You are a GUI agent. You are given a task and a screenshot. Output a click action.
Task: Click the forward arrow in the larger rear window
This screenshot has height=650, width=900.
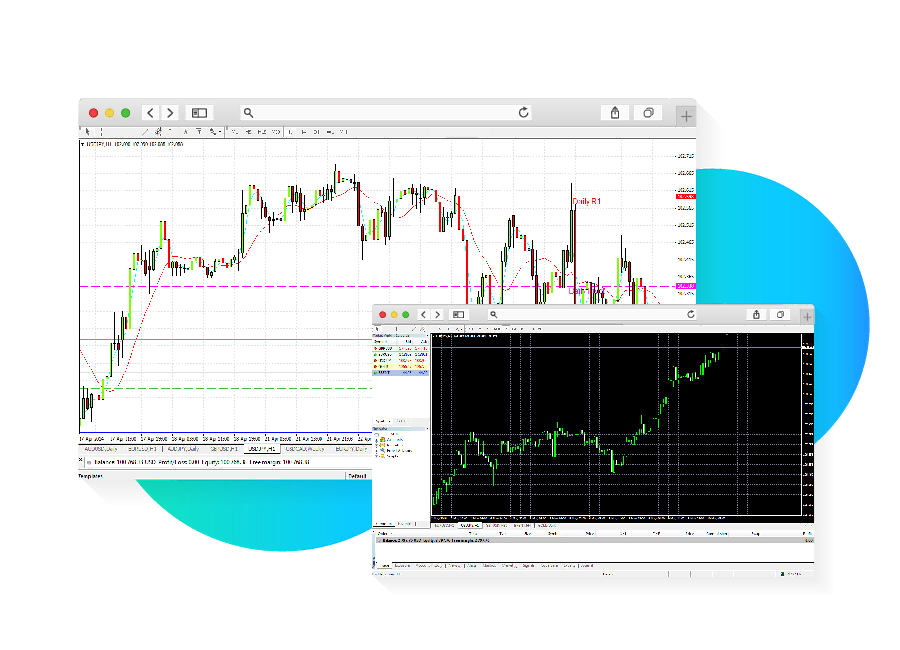tap(170, 113)
